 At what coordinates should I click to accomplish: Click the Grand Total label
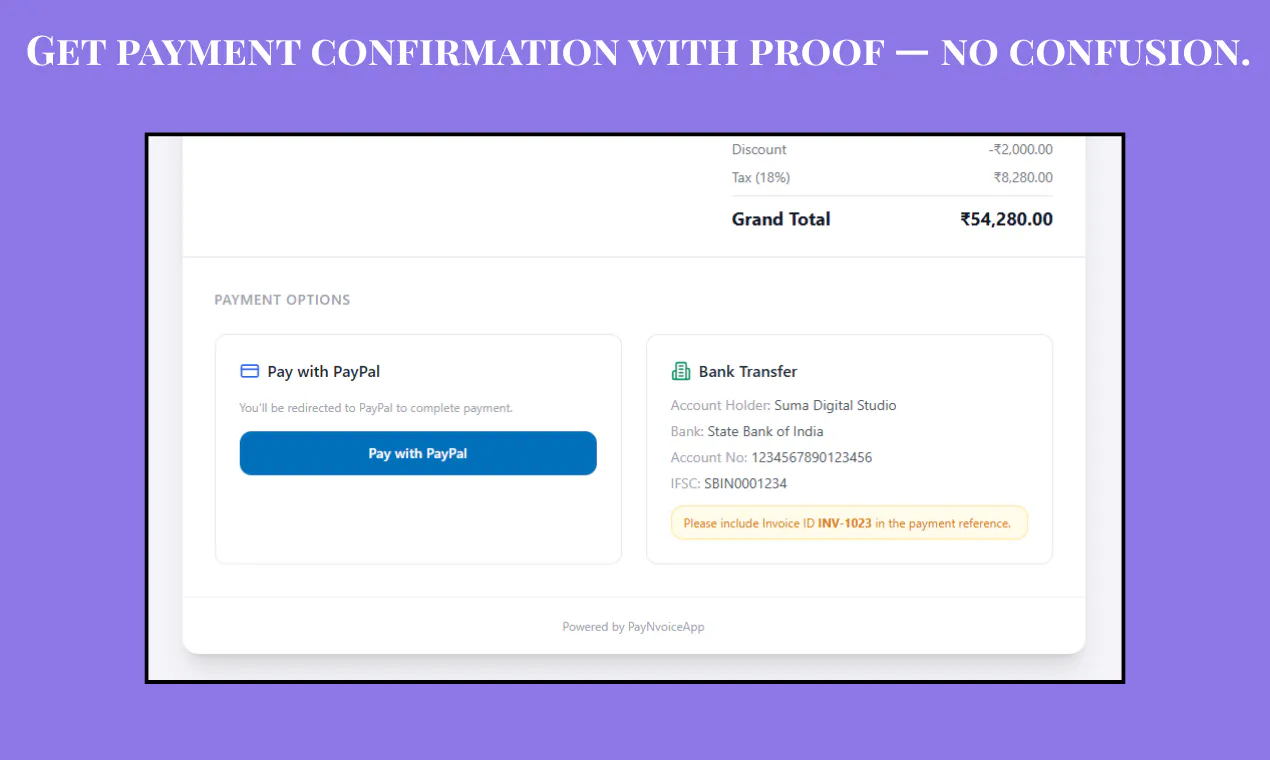pos(781,219)
